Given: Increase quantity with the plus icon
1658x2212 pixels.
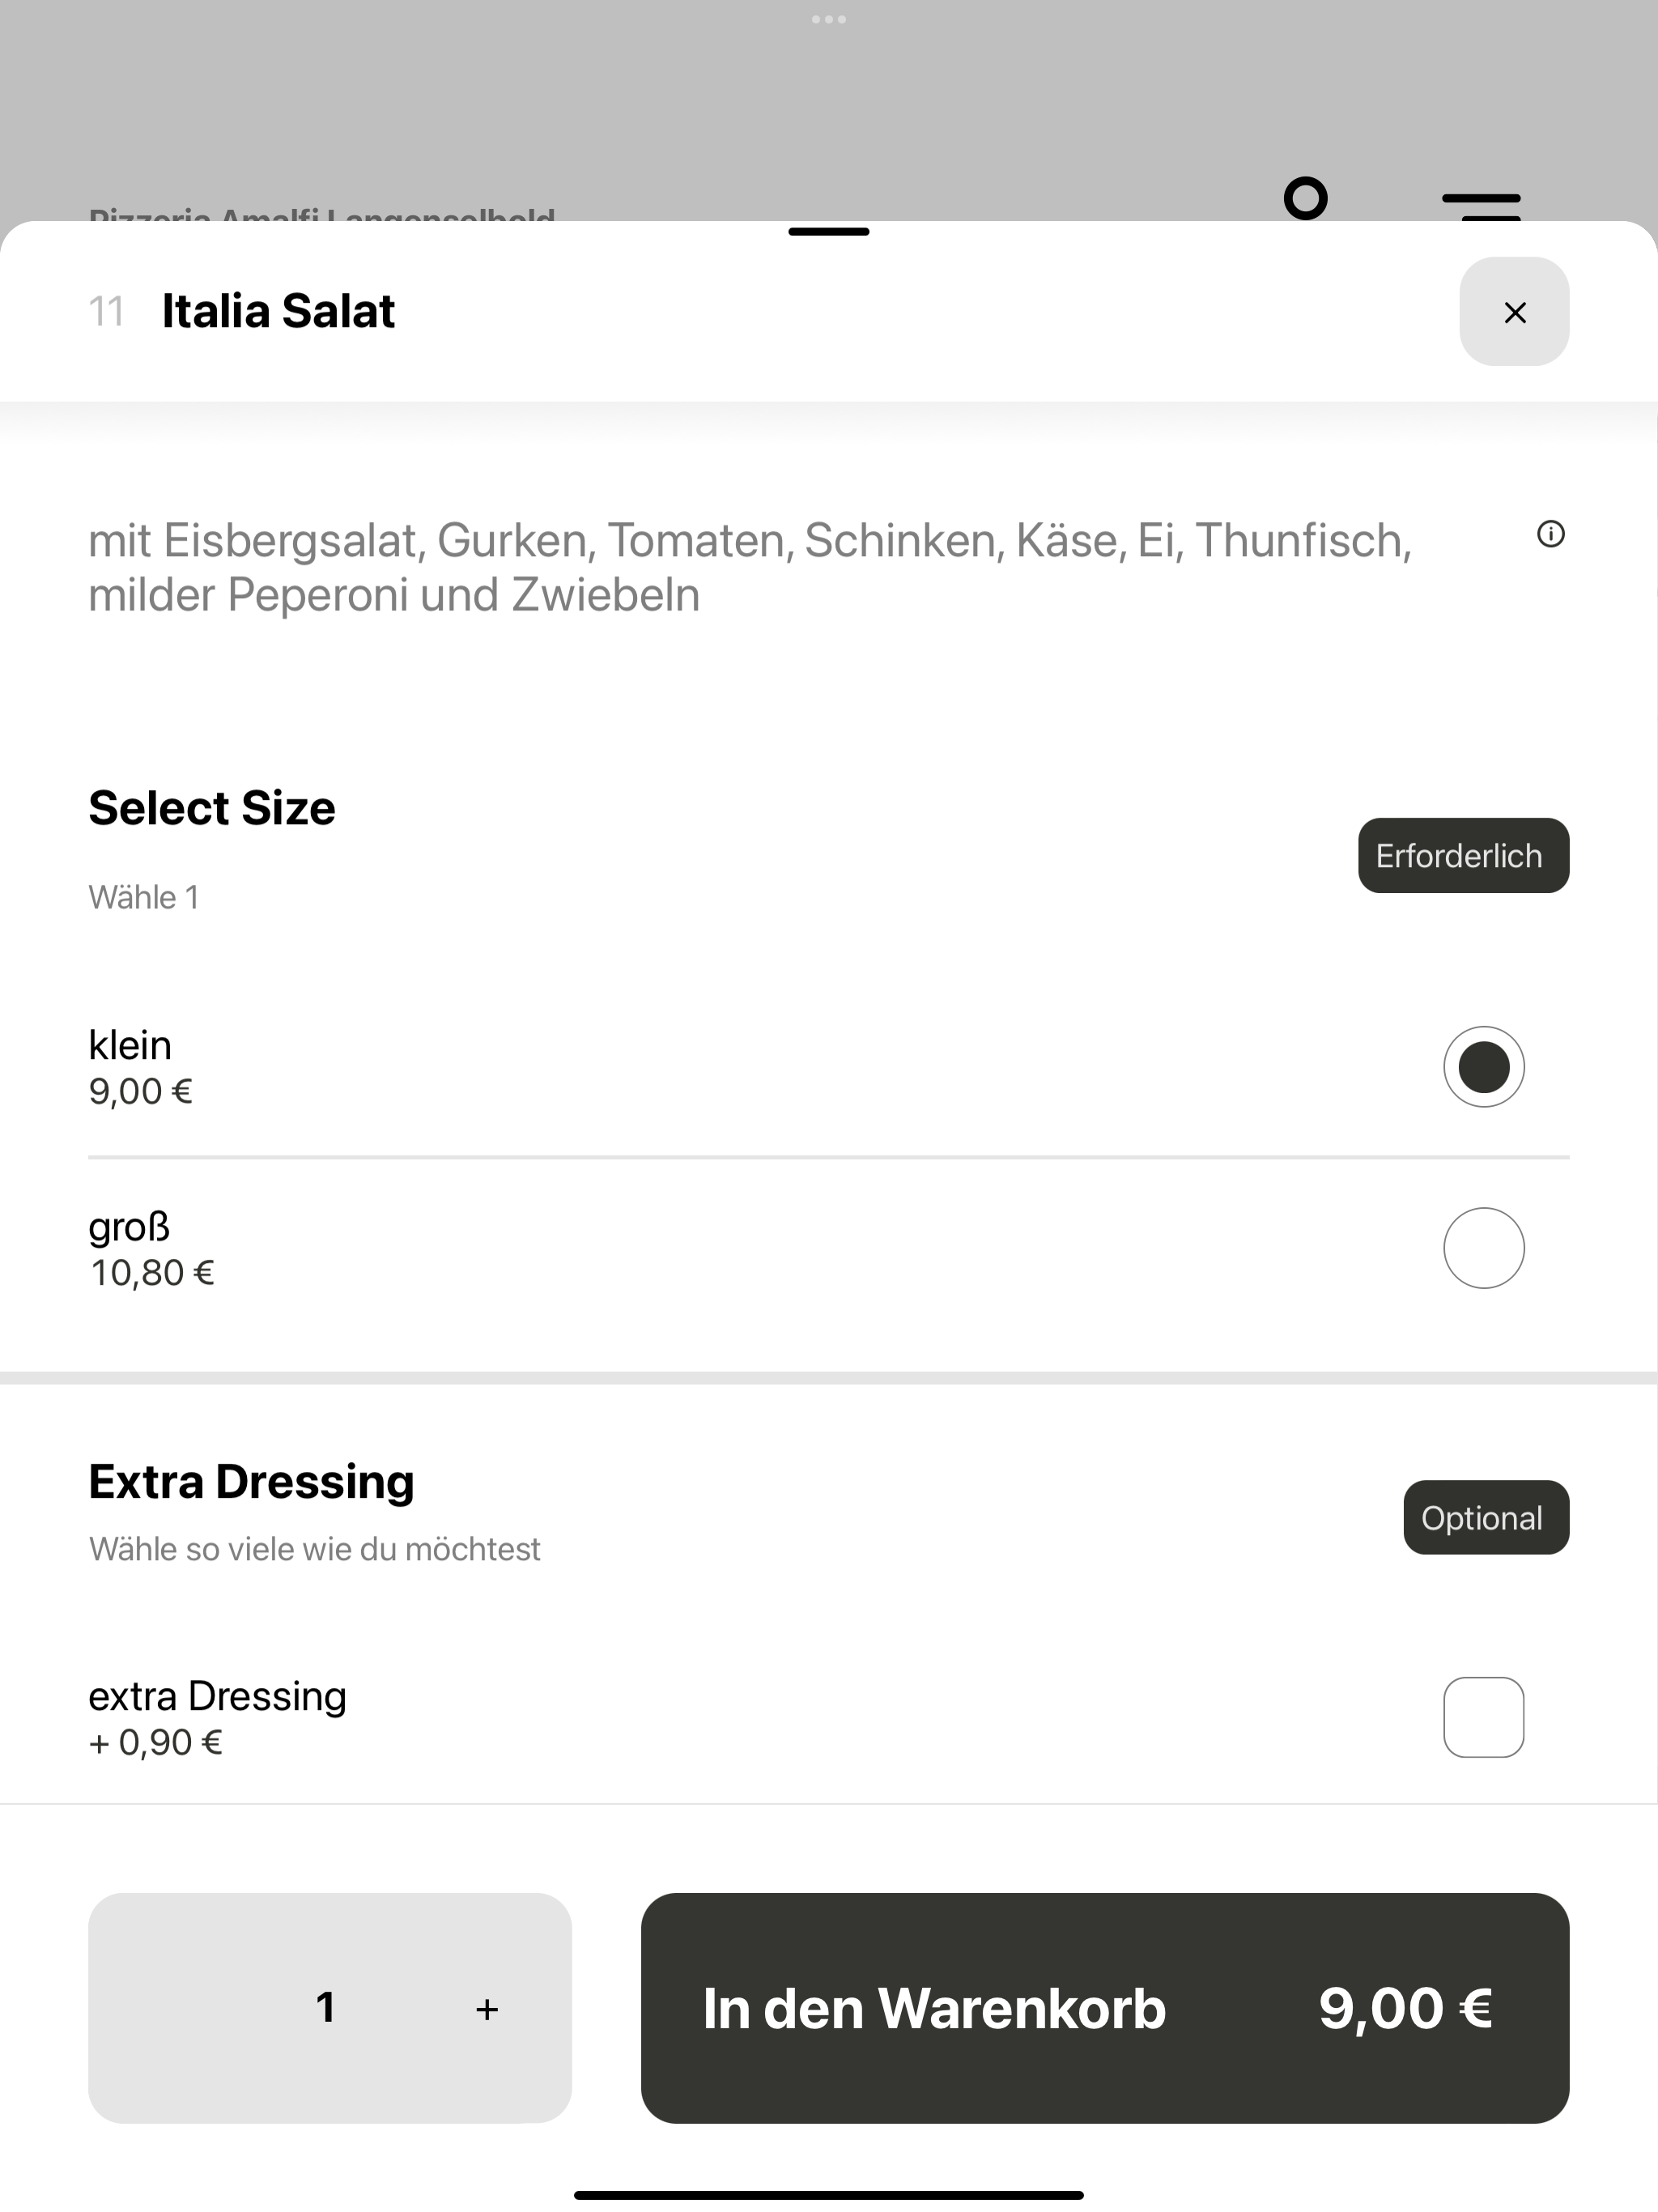Looking at the screenshot, I should 487,2009.
